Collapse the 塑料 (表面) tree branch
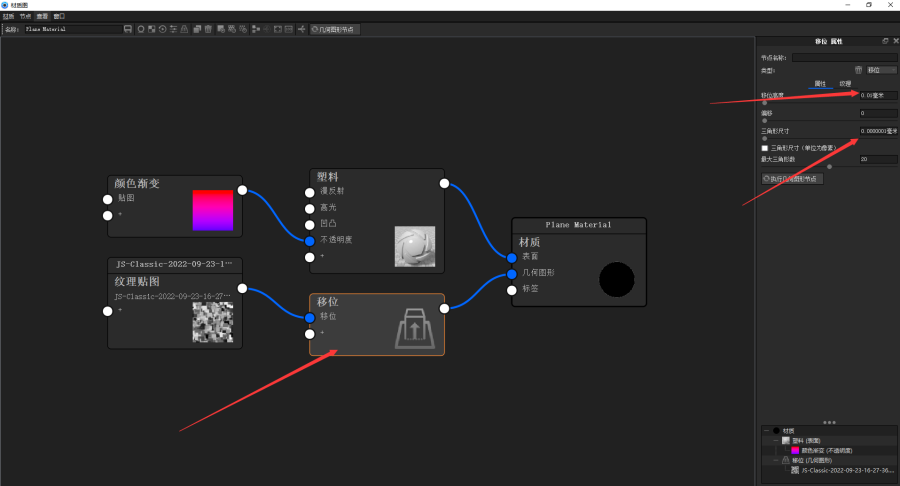 coord(774,440)
